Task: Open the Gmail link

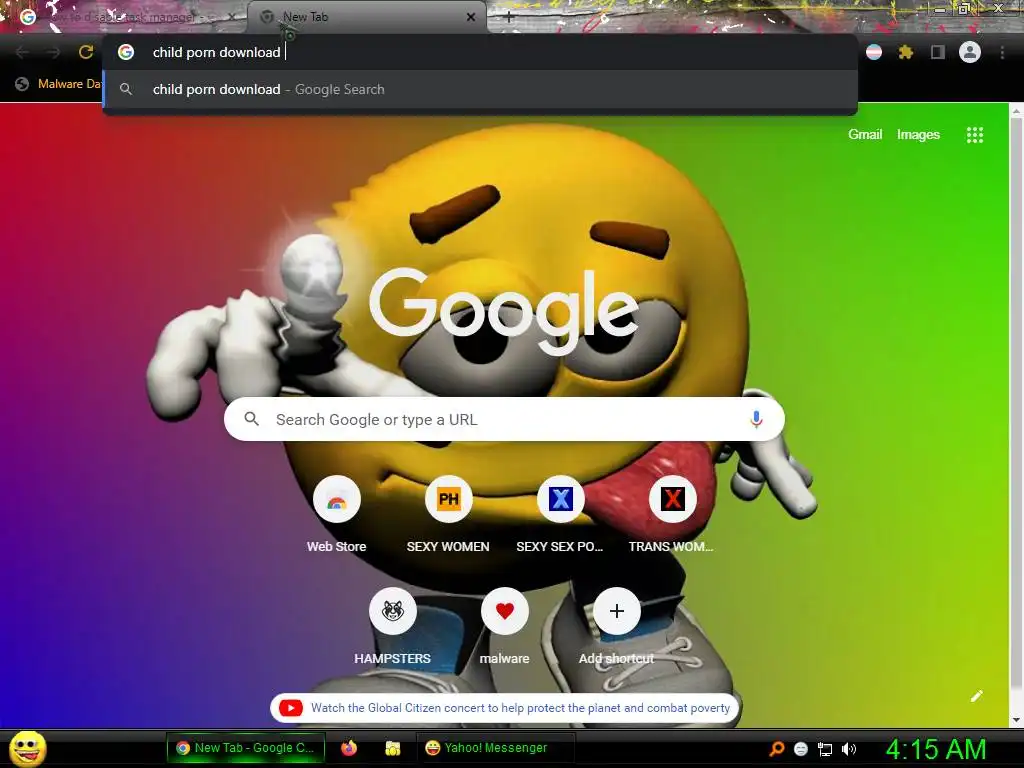Action: [x=865, y=135]
